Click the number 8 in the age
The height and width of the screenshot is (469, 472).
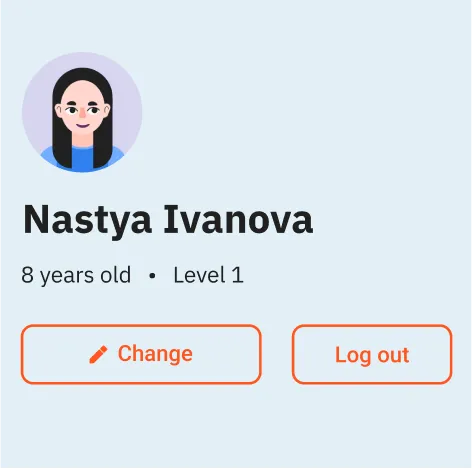(27, 275)
